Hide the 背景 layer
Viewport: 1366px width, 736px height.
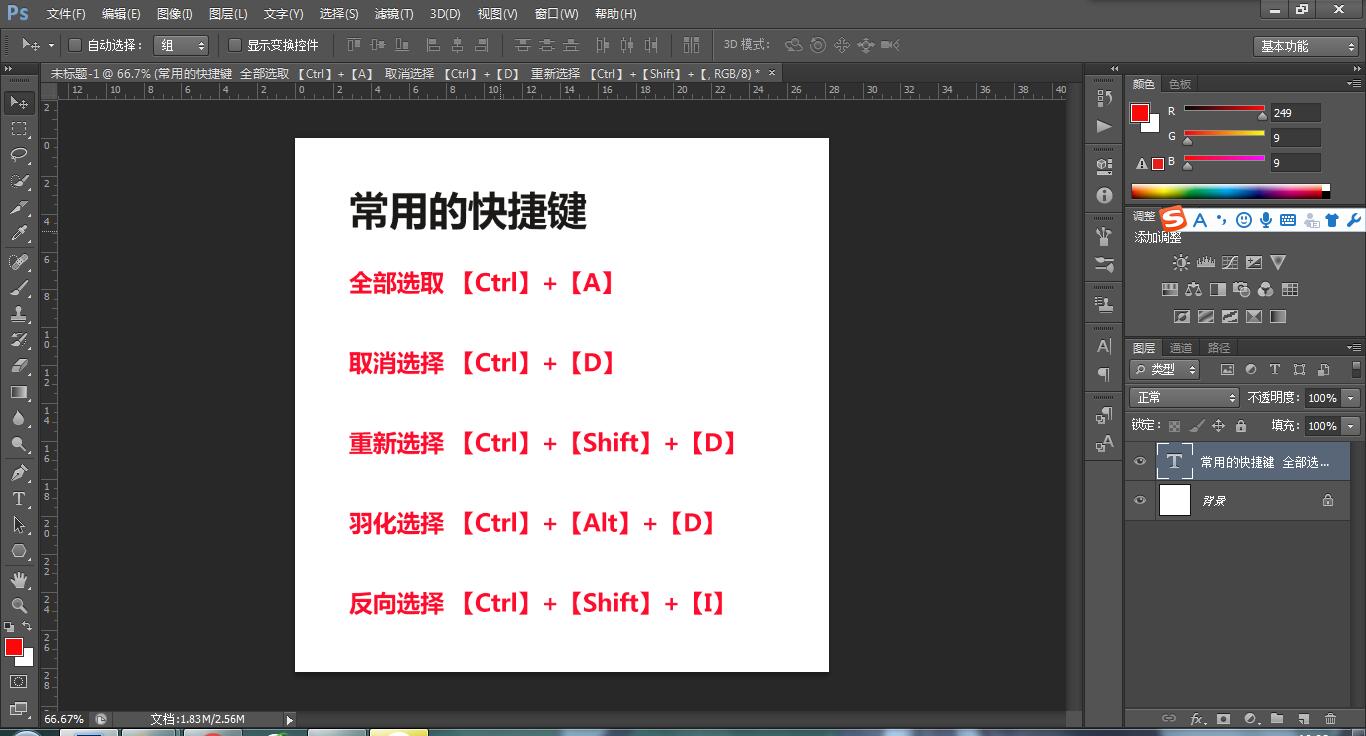[x=1140, y=500]
